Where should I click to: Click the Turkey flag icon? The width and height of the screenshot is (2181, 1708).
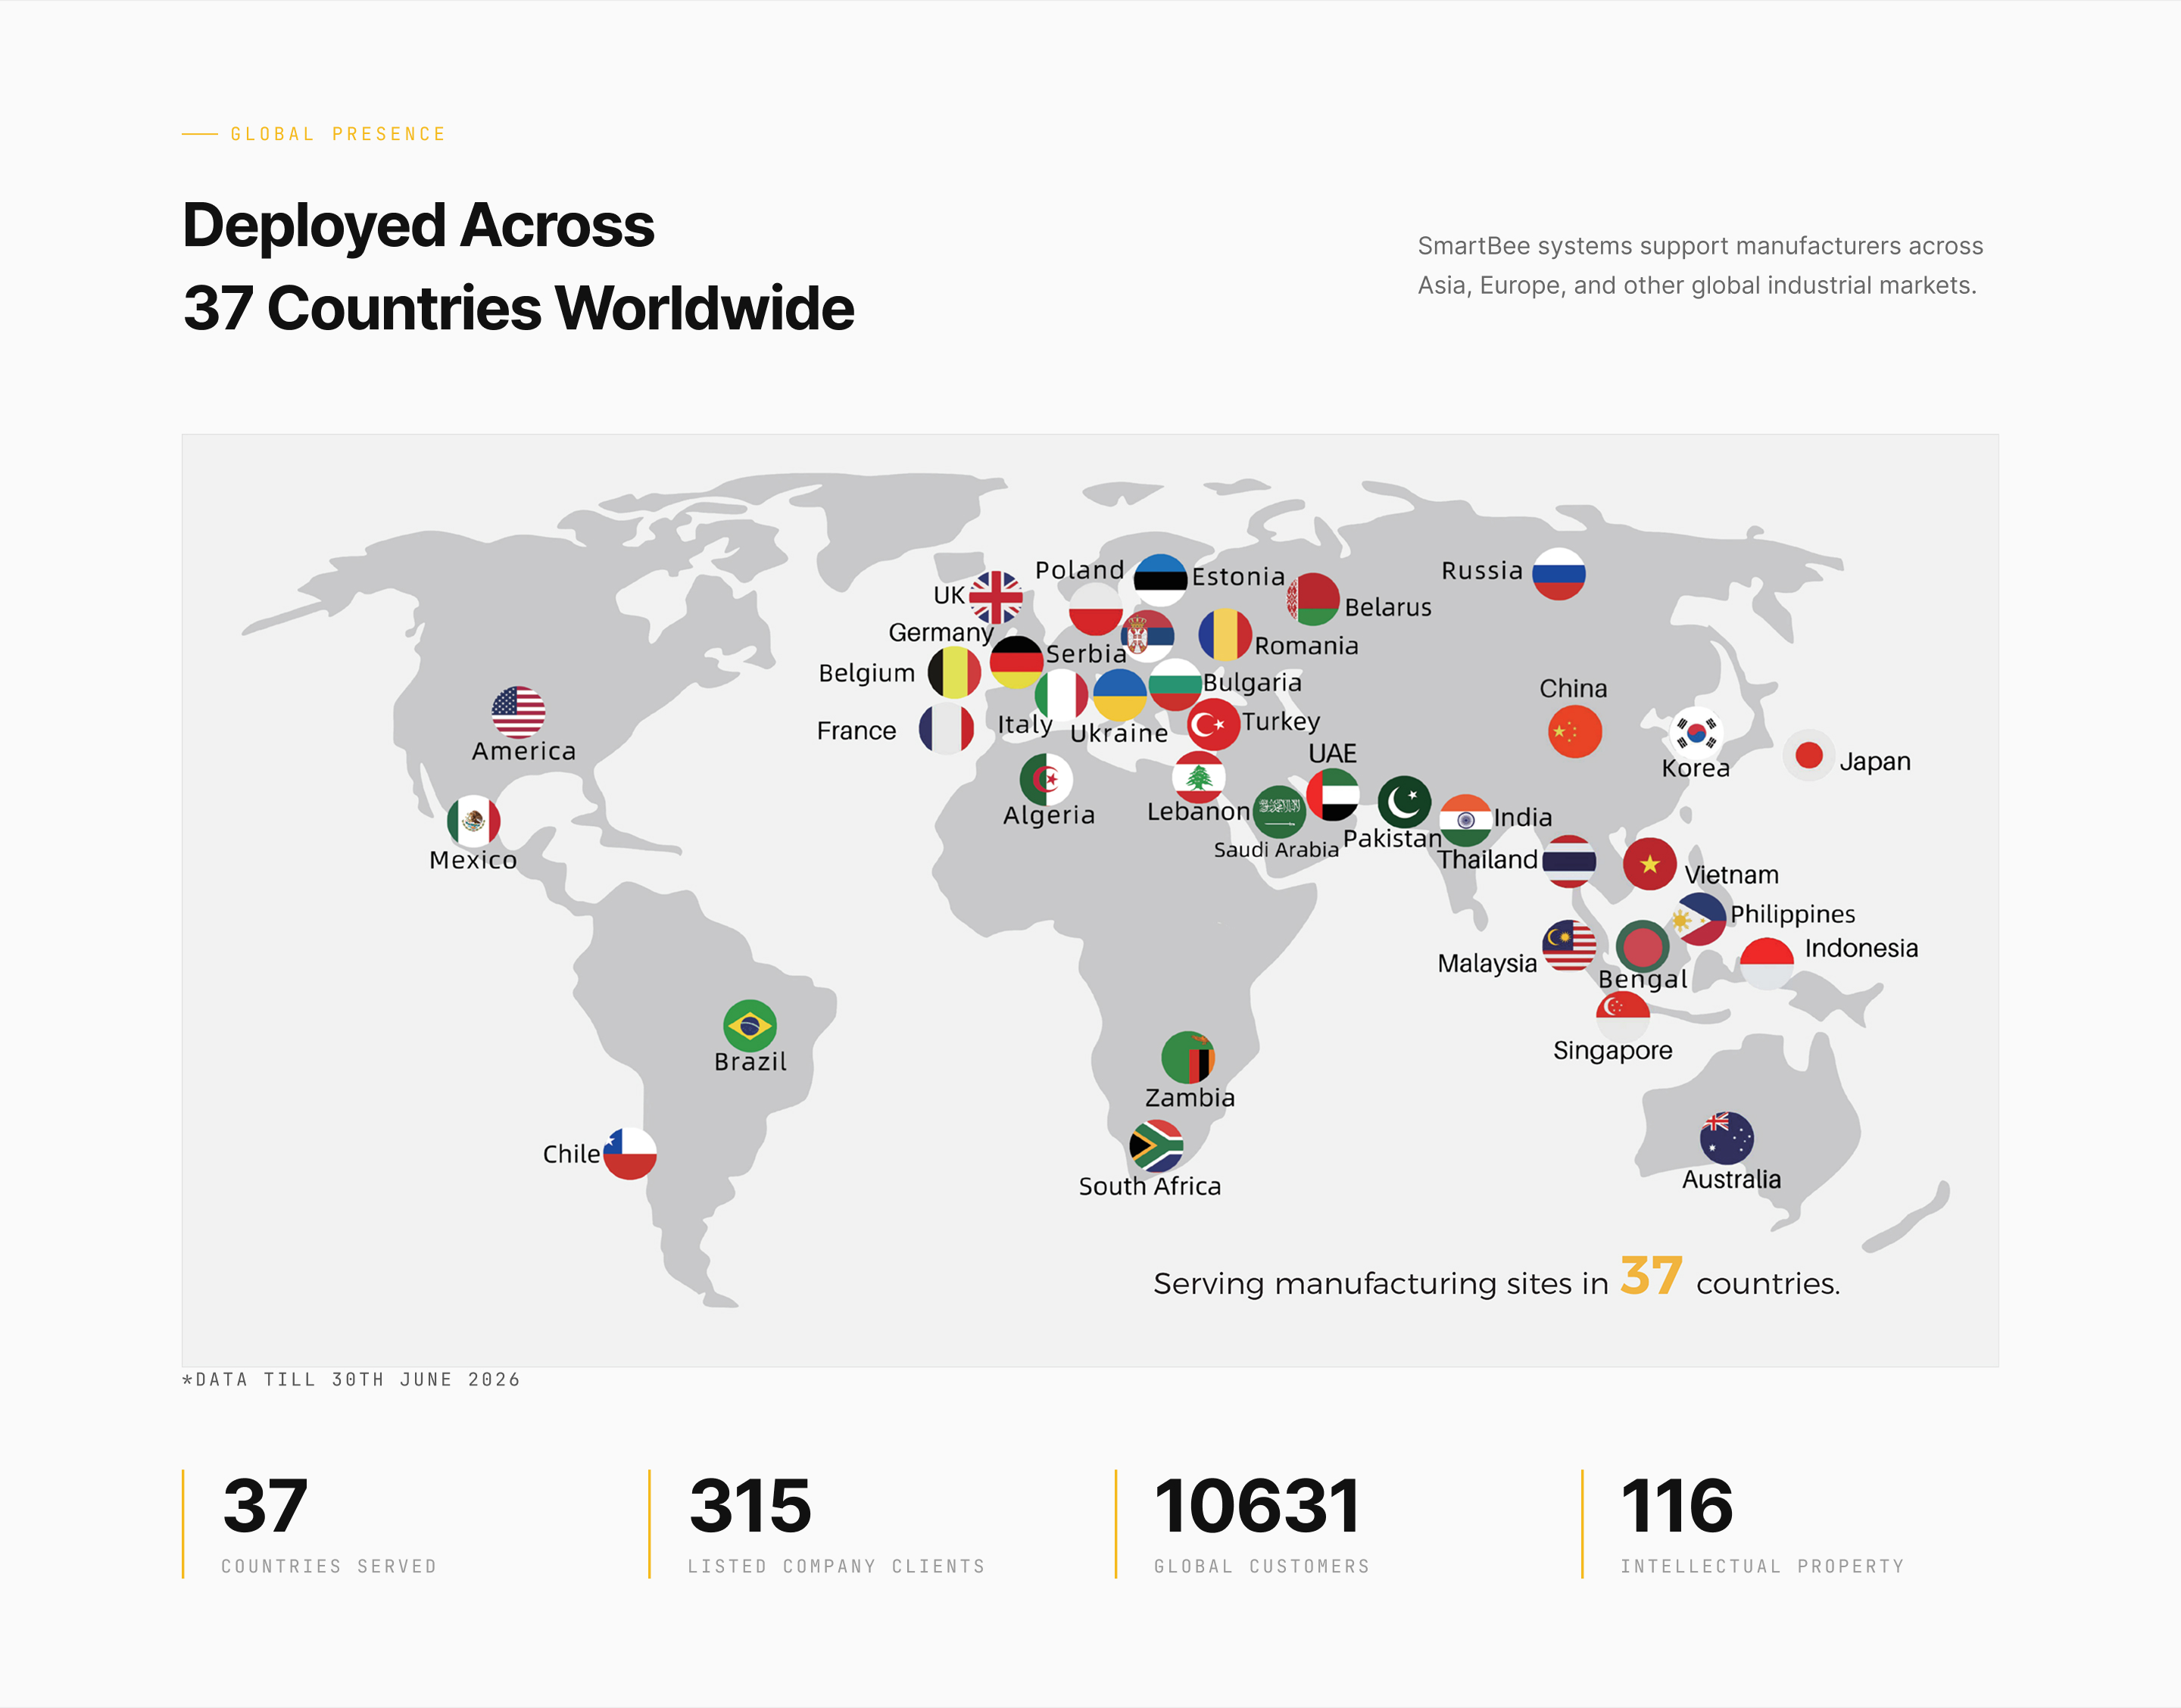coord(1213,724)
